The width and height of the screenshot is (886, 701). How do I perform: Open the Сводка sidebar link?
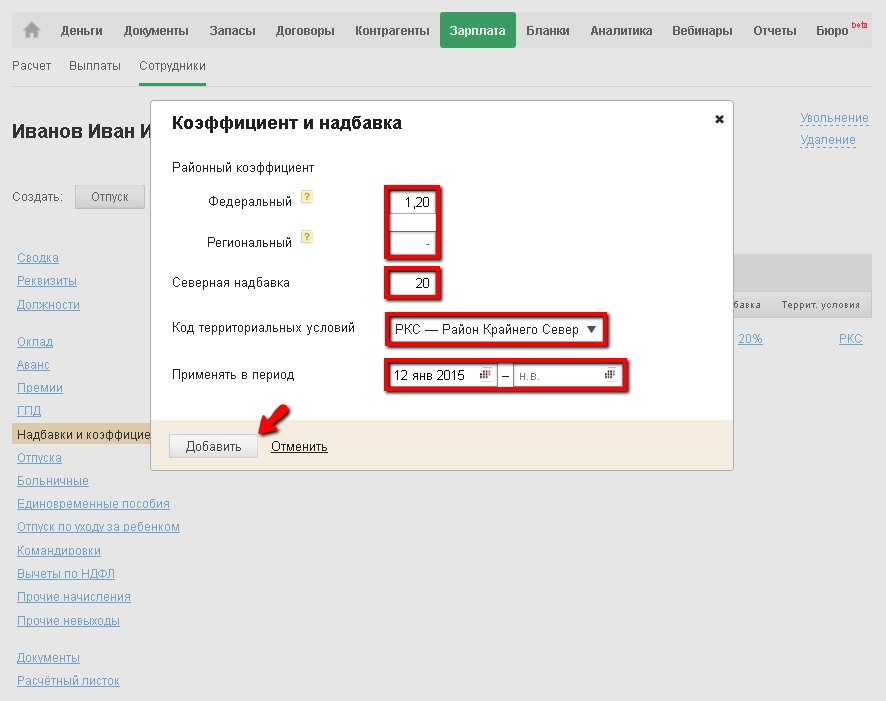coord(38,258)
